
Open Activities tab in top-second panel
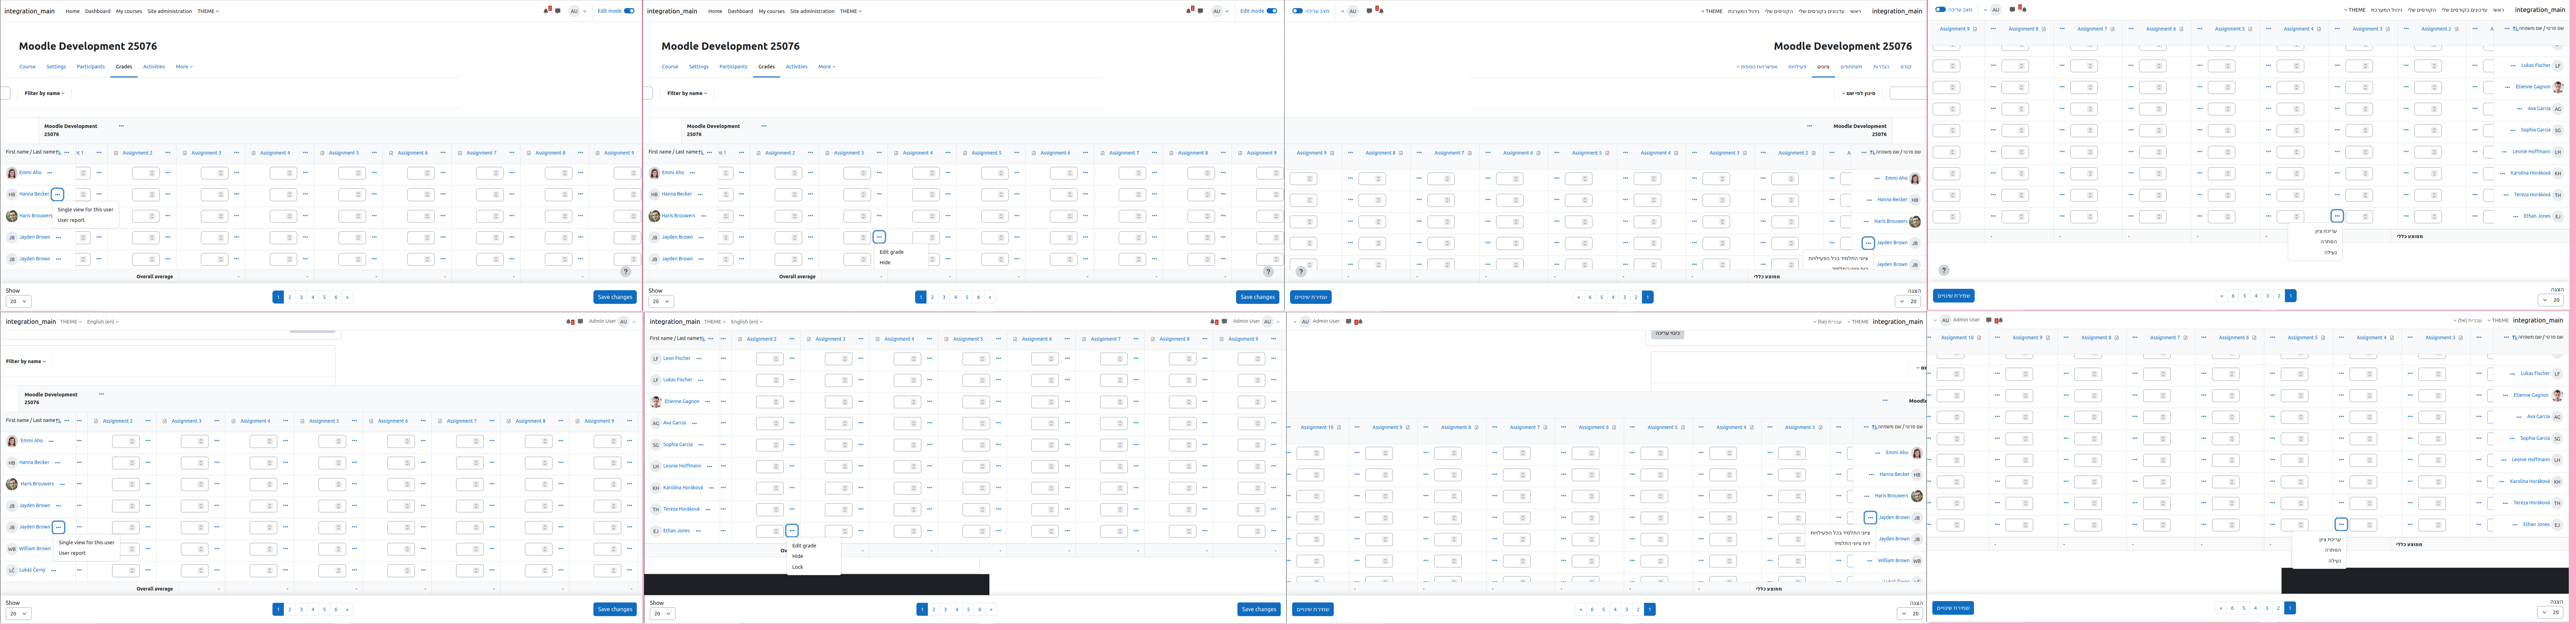(797, 67)
